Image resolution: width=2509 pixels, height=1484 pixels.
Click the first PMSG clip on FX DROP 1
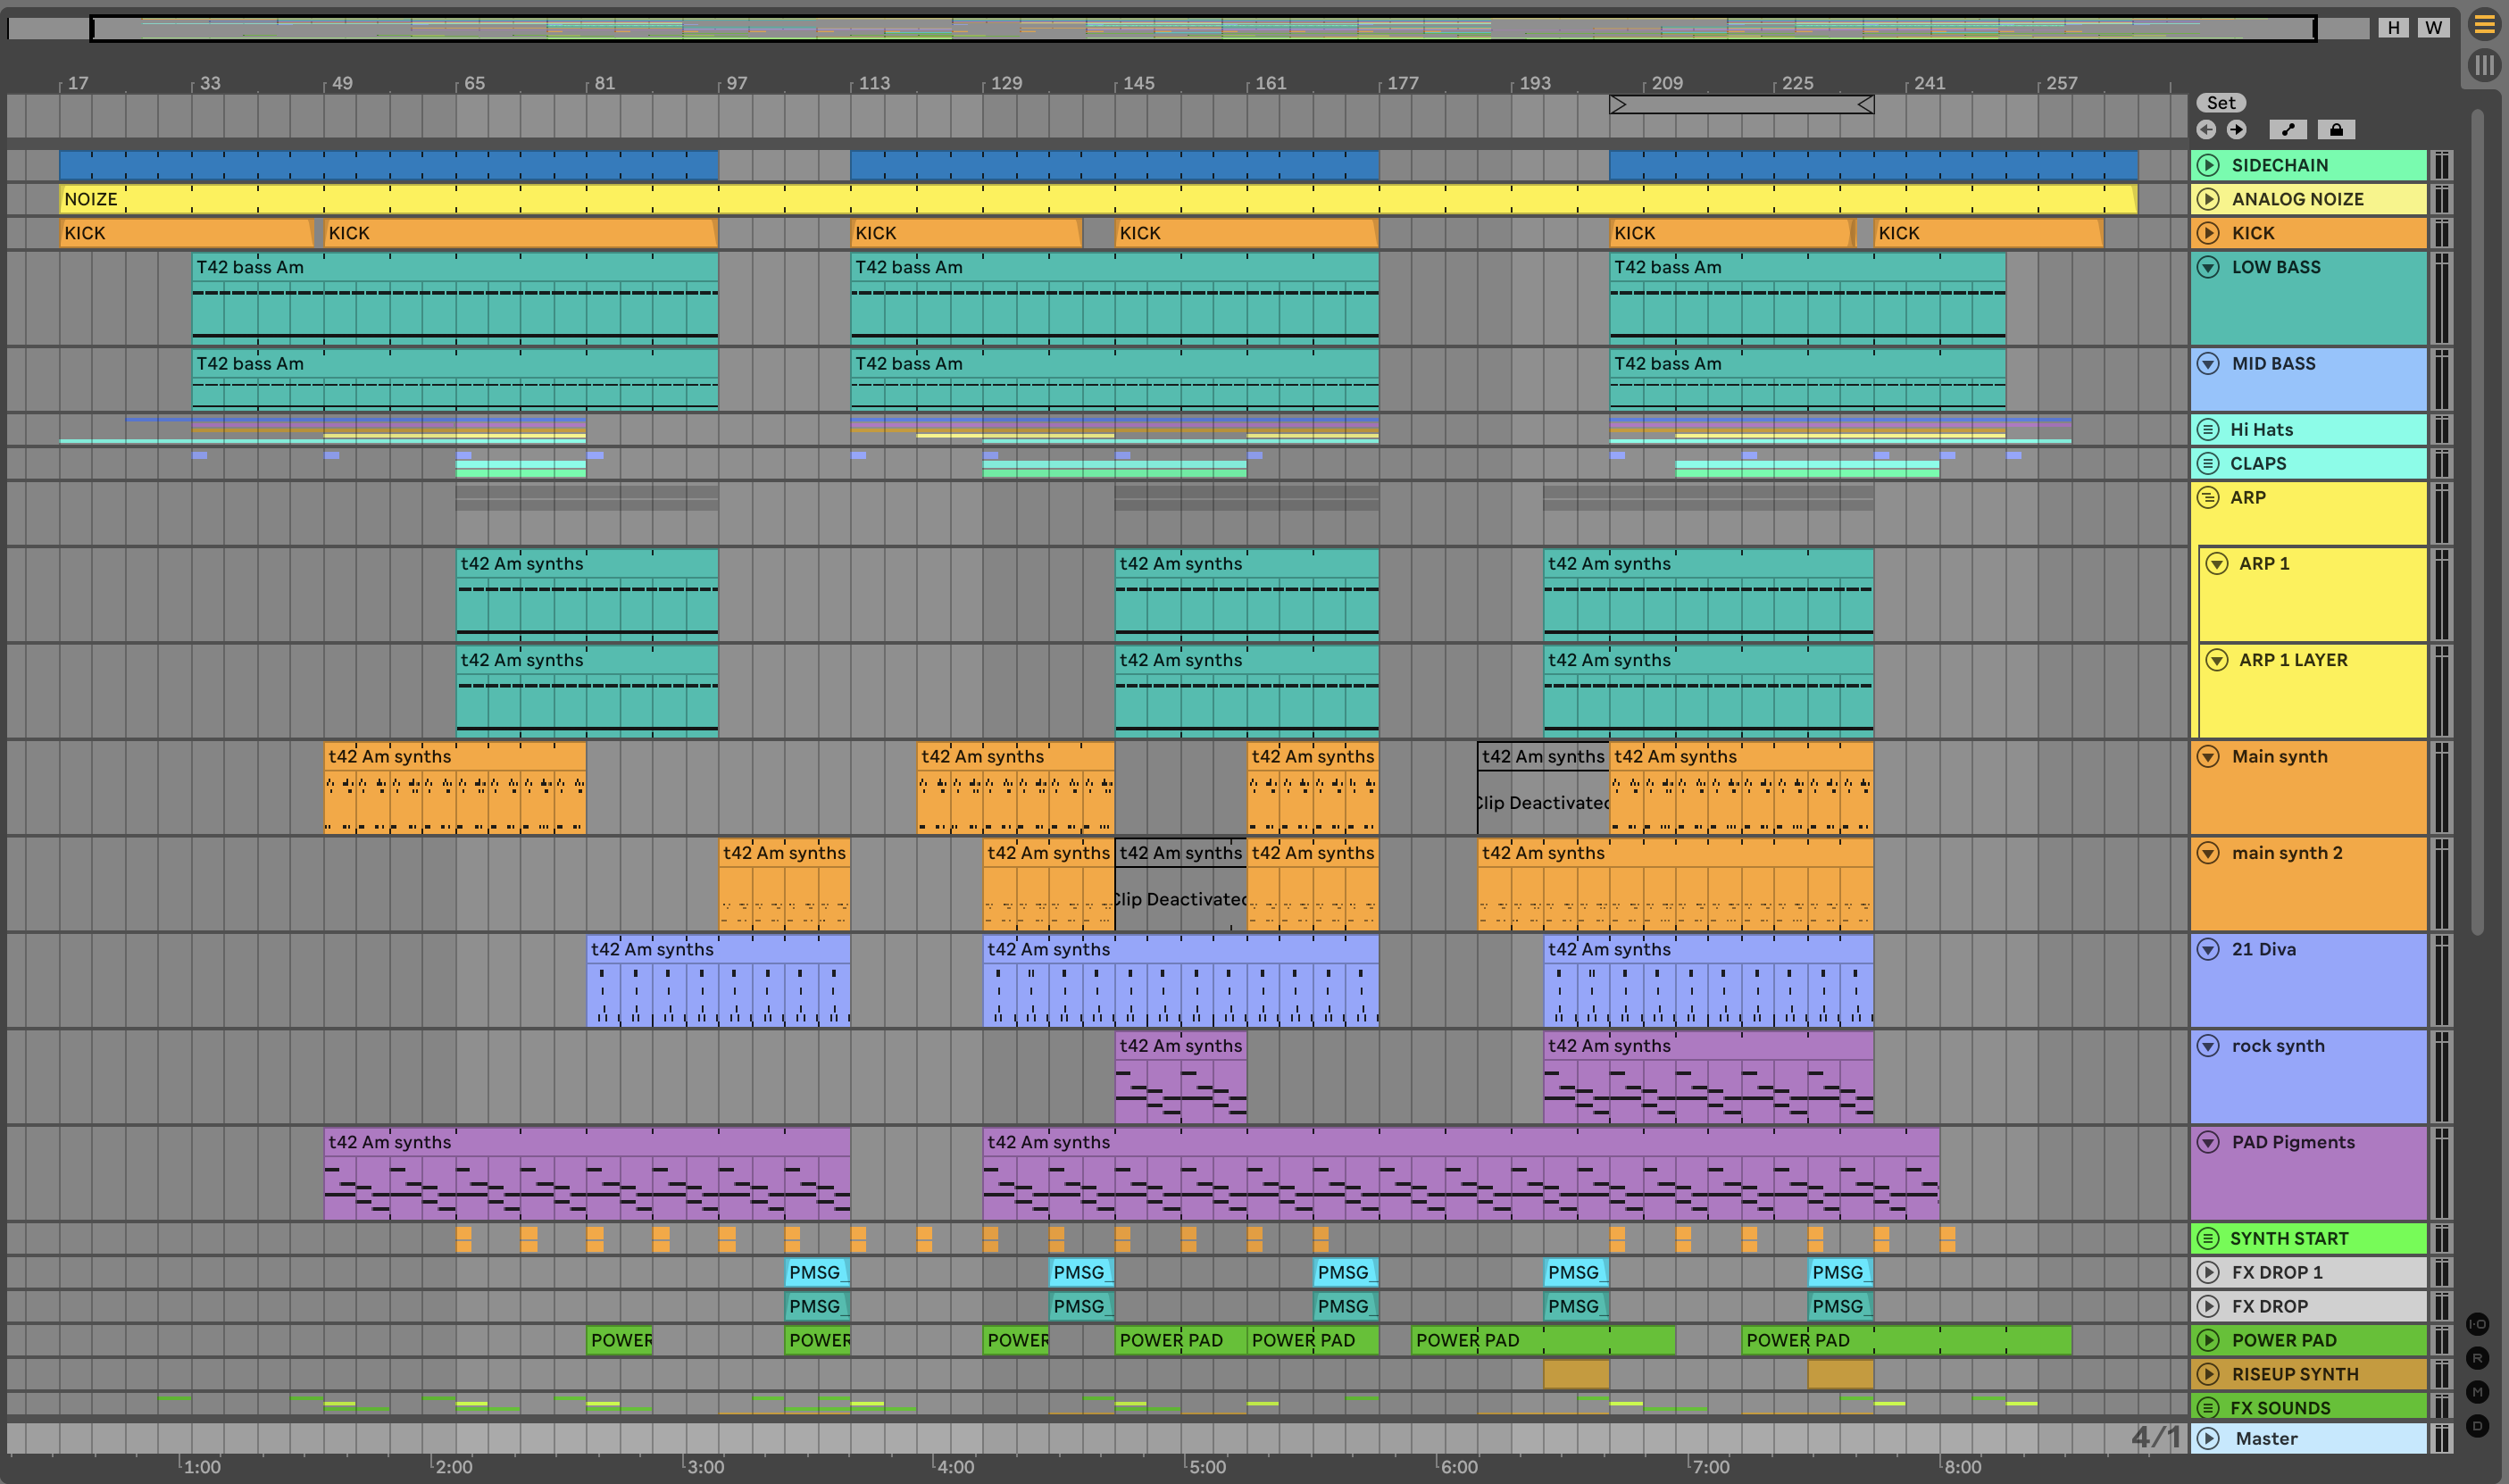point(816,1272)
